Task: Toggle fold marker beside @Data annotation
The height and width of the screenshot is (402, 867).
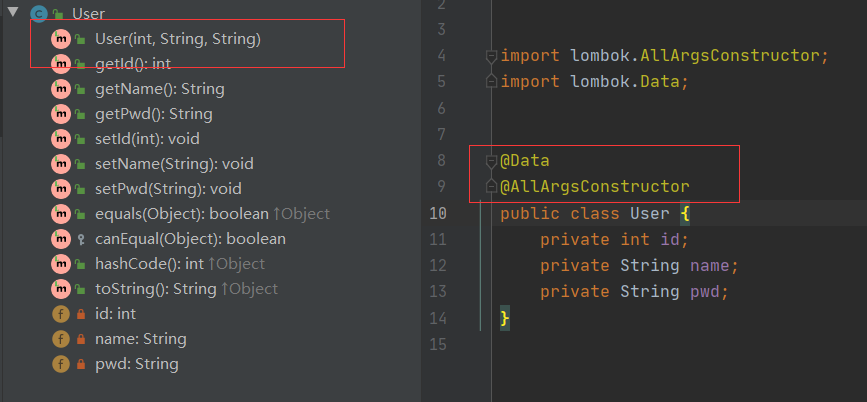Action: click(x=490, y=161)
